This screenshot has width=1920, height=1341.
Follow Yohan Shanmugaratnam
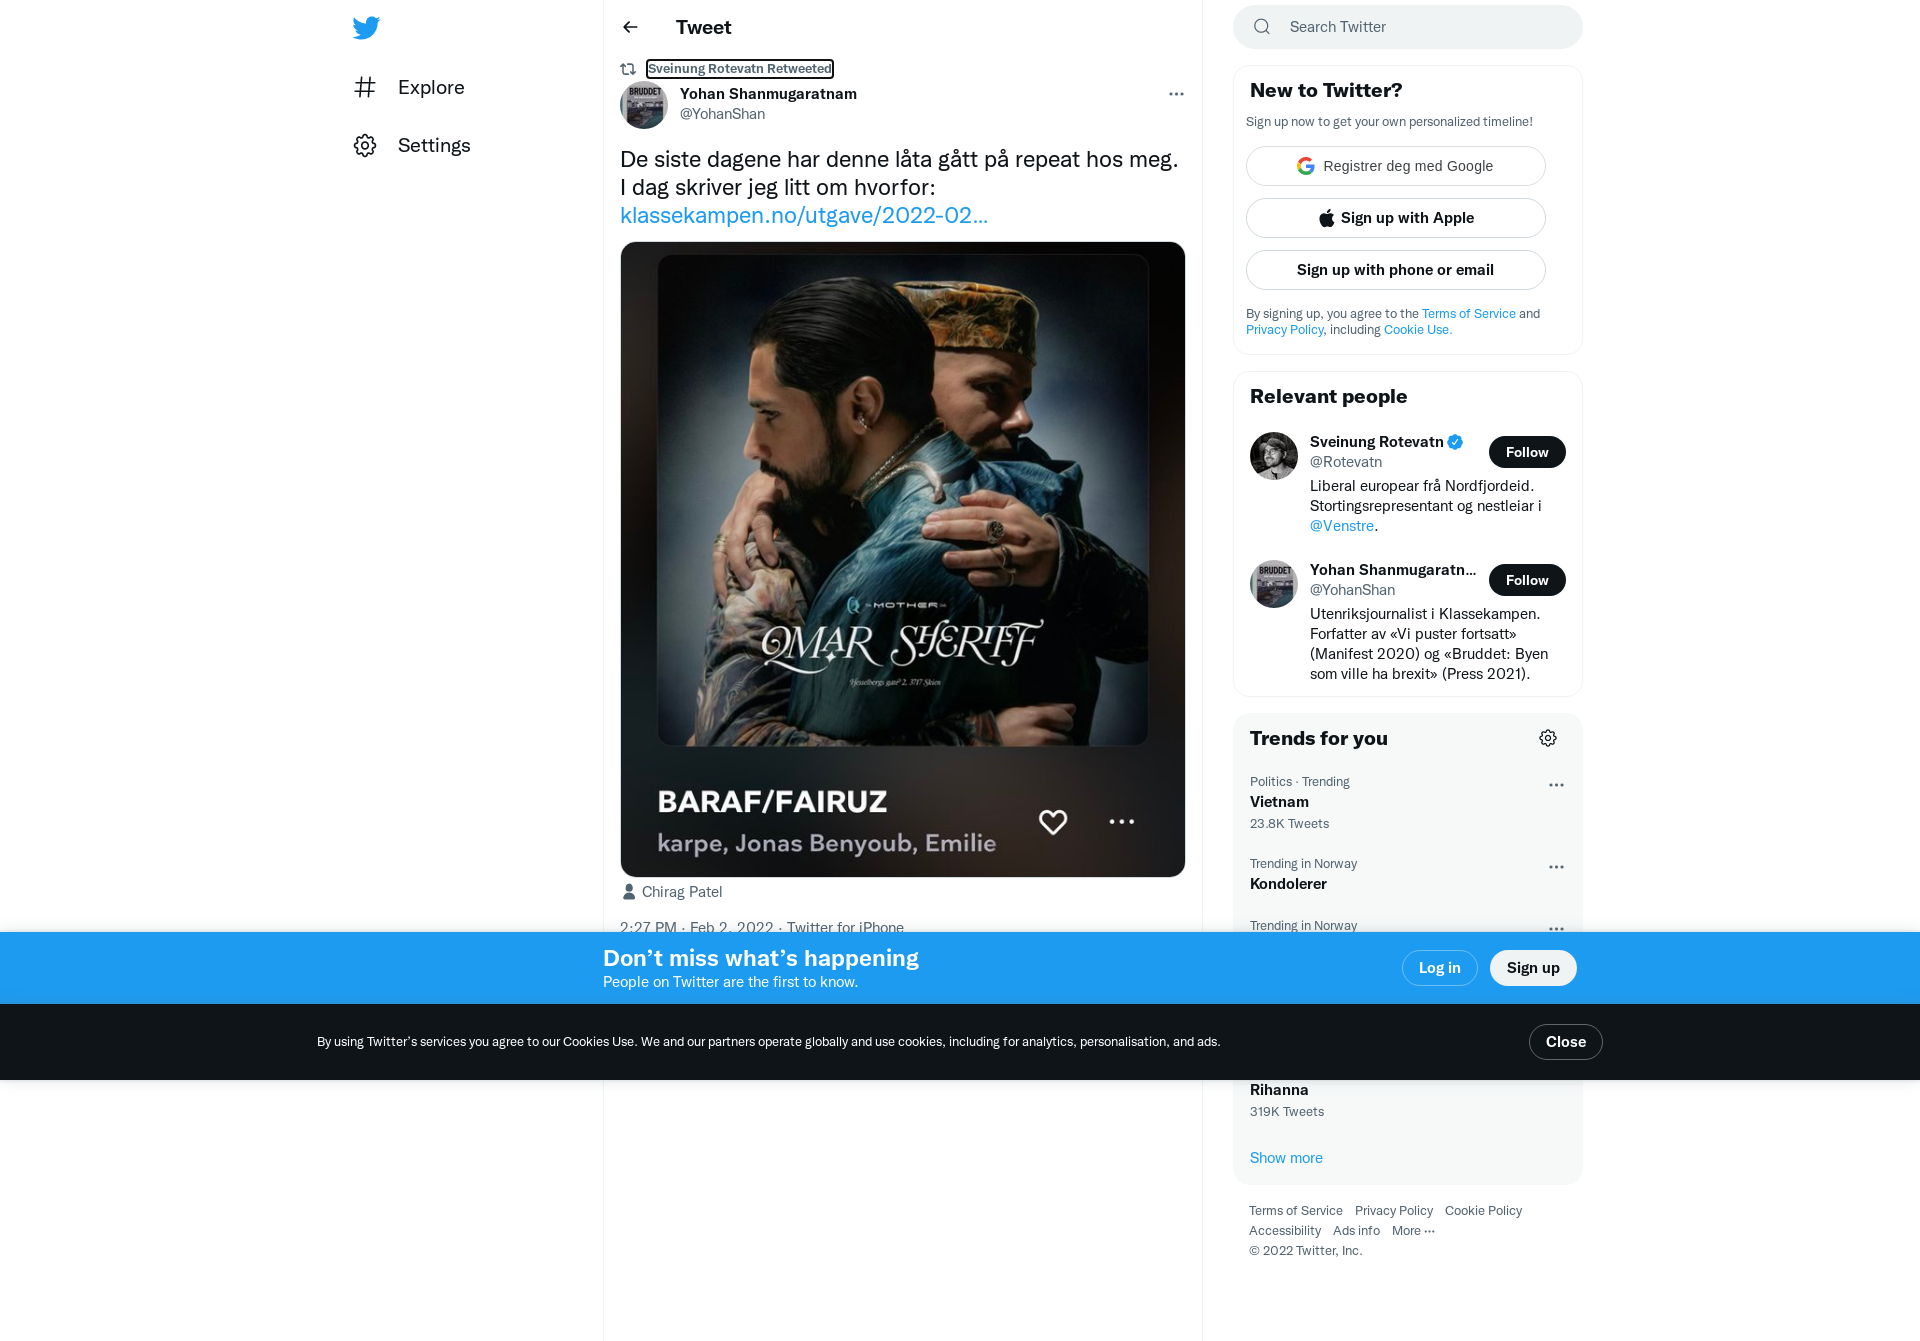pos(1527,580)
